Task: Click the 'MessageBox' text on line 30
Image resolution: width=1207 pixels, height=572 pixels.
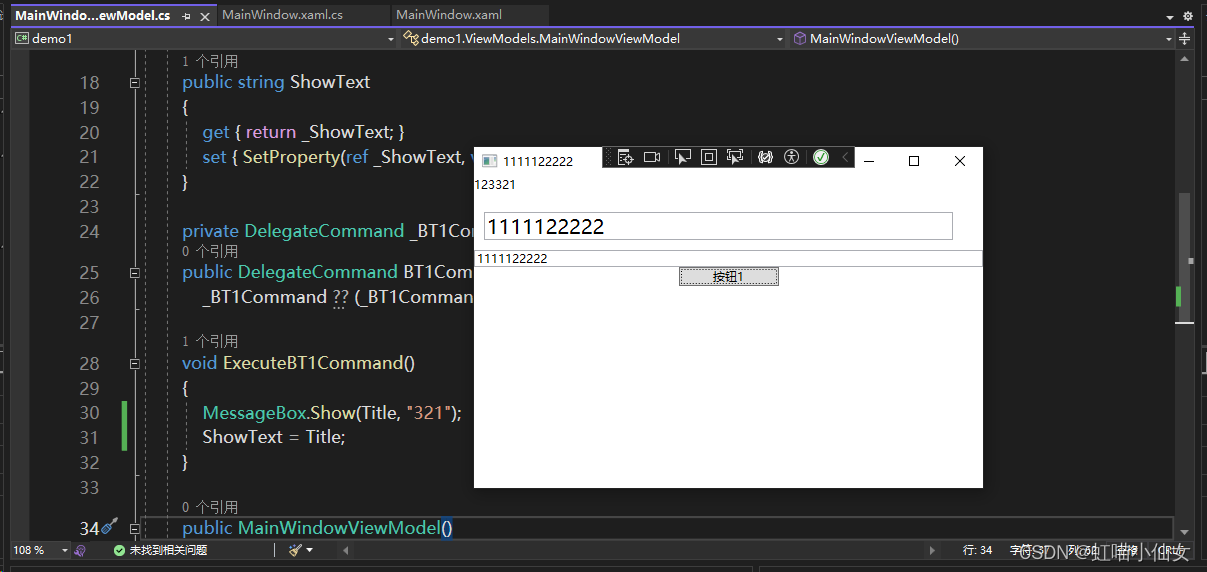Action: click(x=254, y=413)
